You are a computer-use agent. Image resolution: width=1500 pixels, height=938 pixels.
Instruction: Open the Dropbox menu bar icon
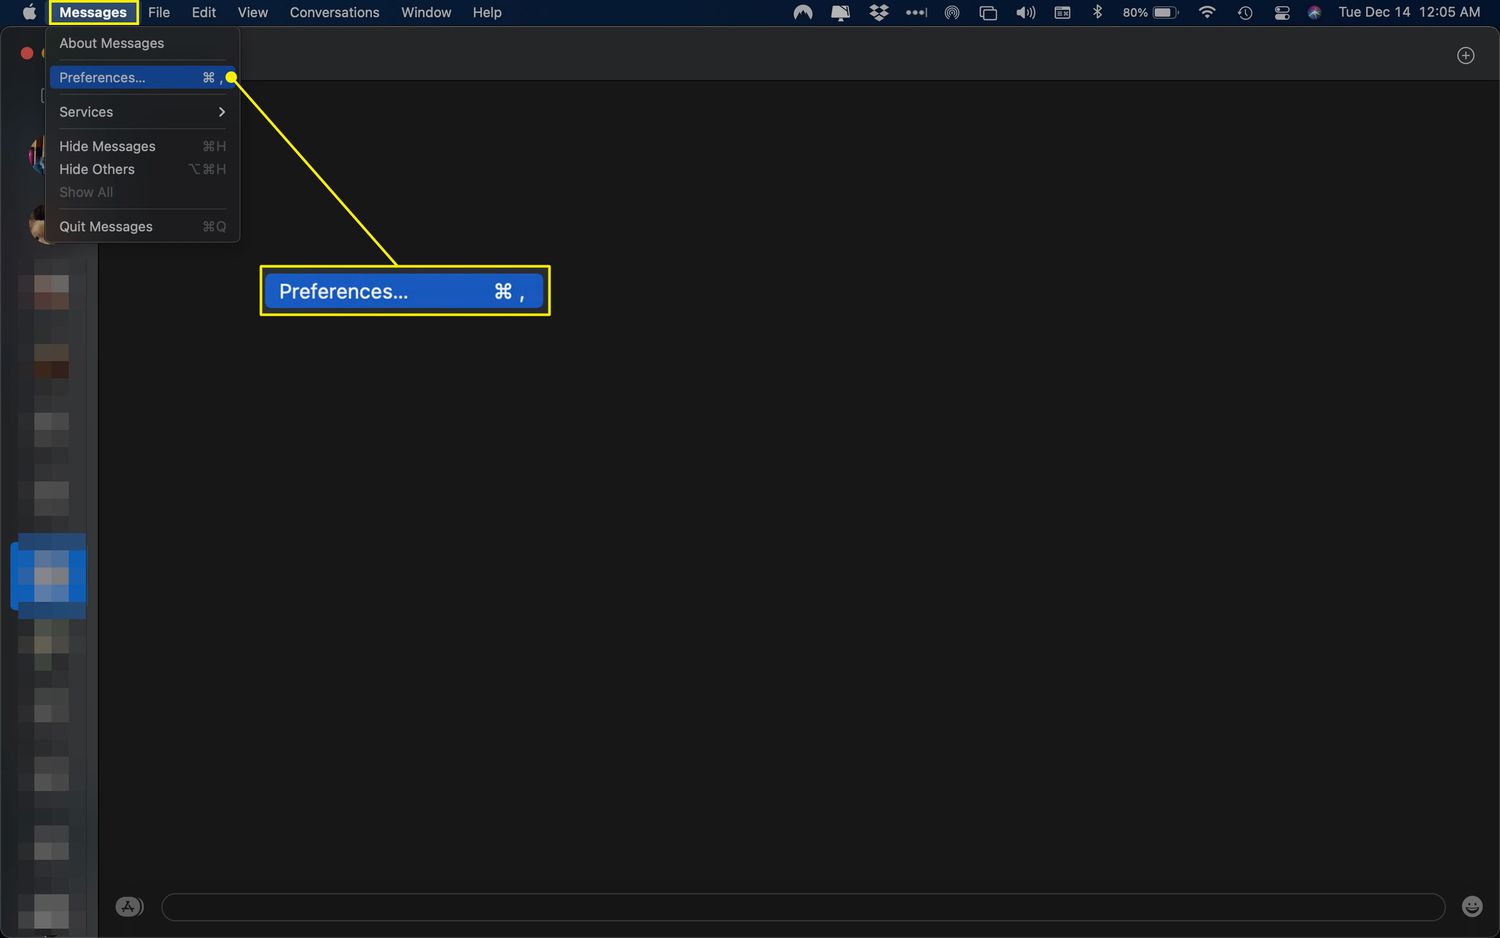click(878, 13)
